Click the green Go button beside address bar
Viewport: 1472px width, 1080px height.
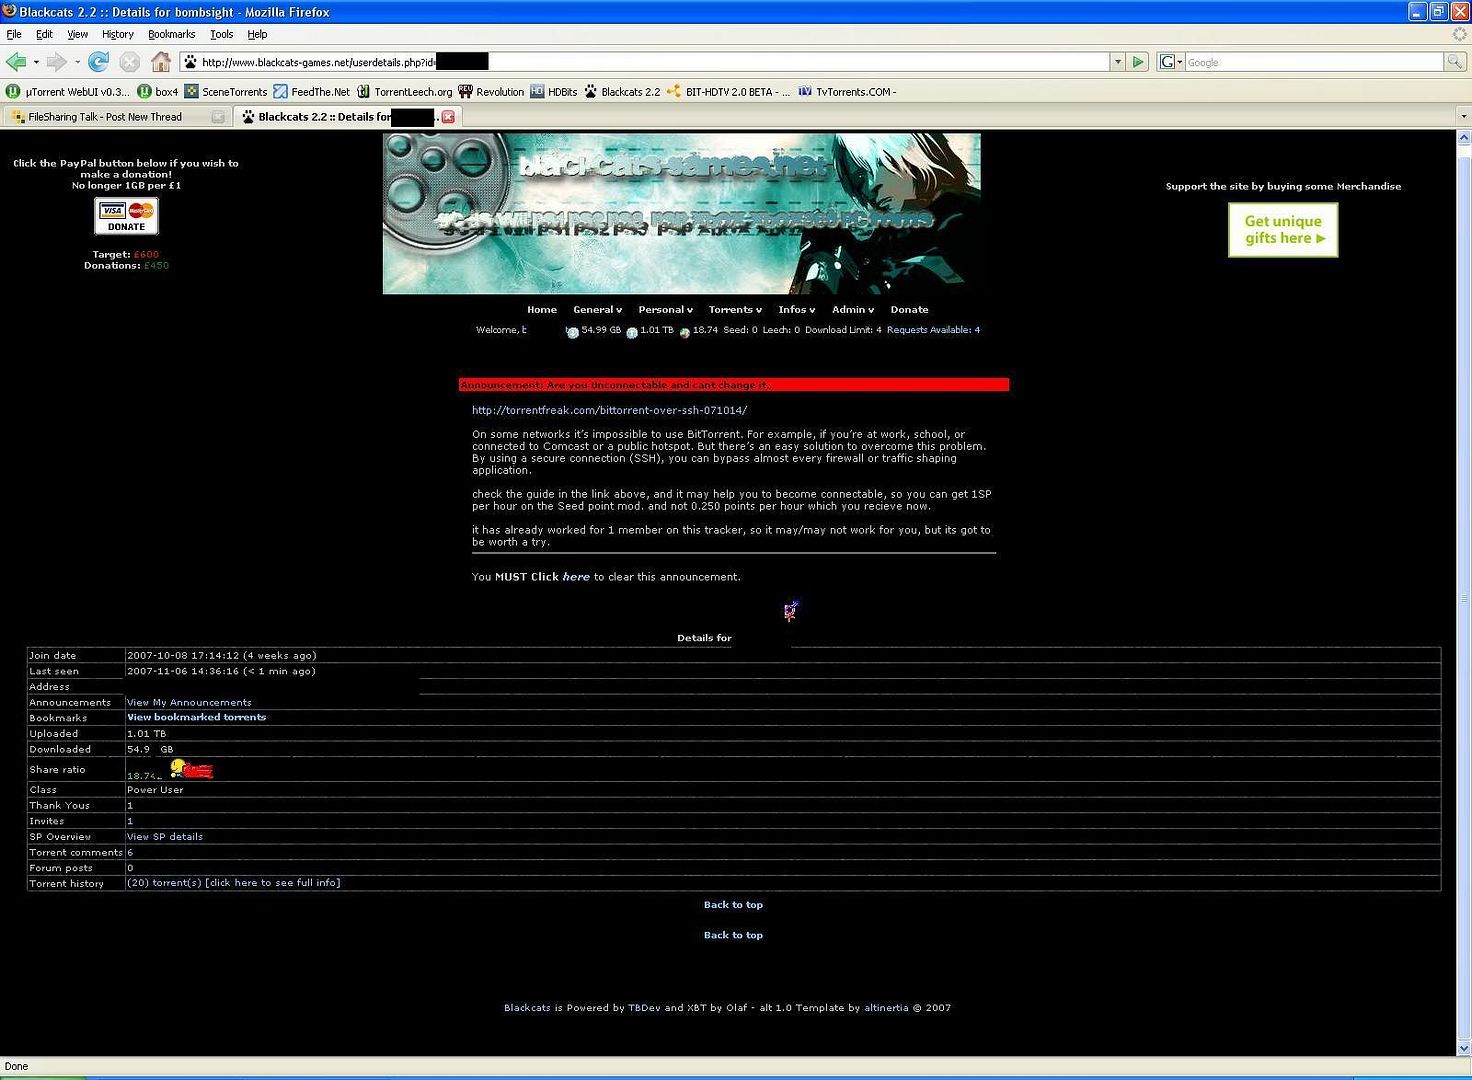(x=1137, y=62)
